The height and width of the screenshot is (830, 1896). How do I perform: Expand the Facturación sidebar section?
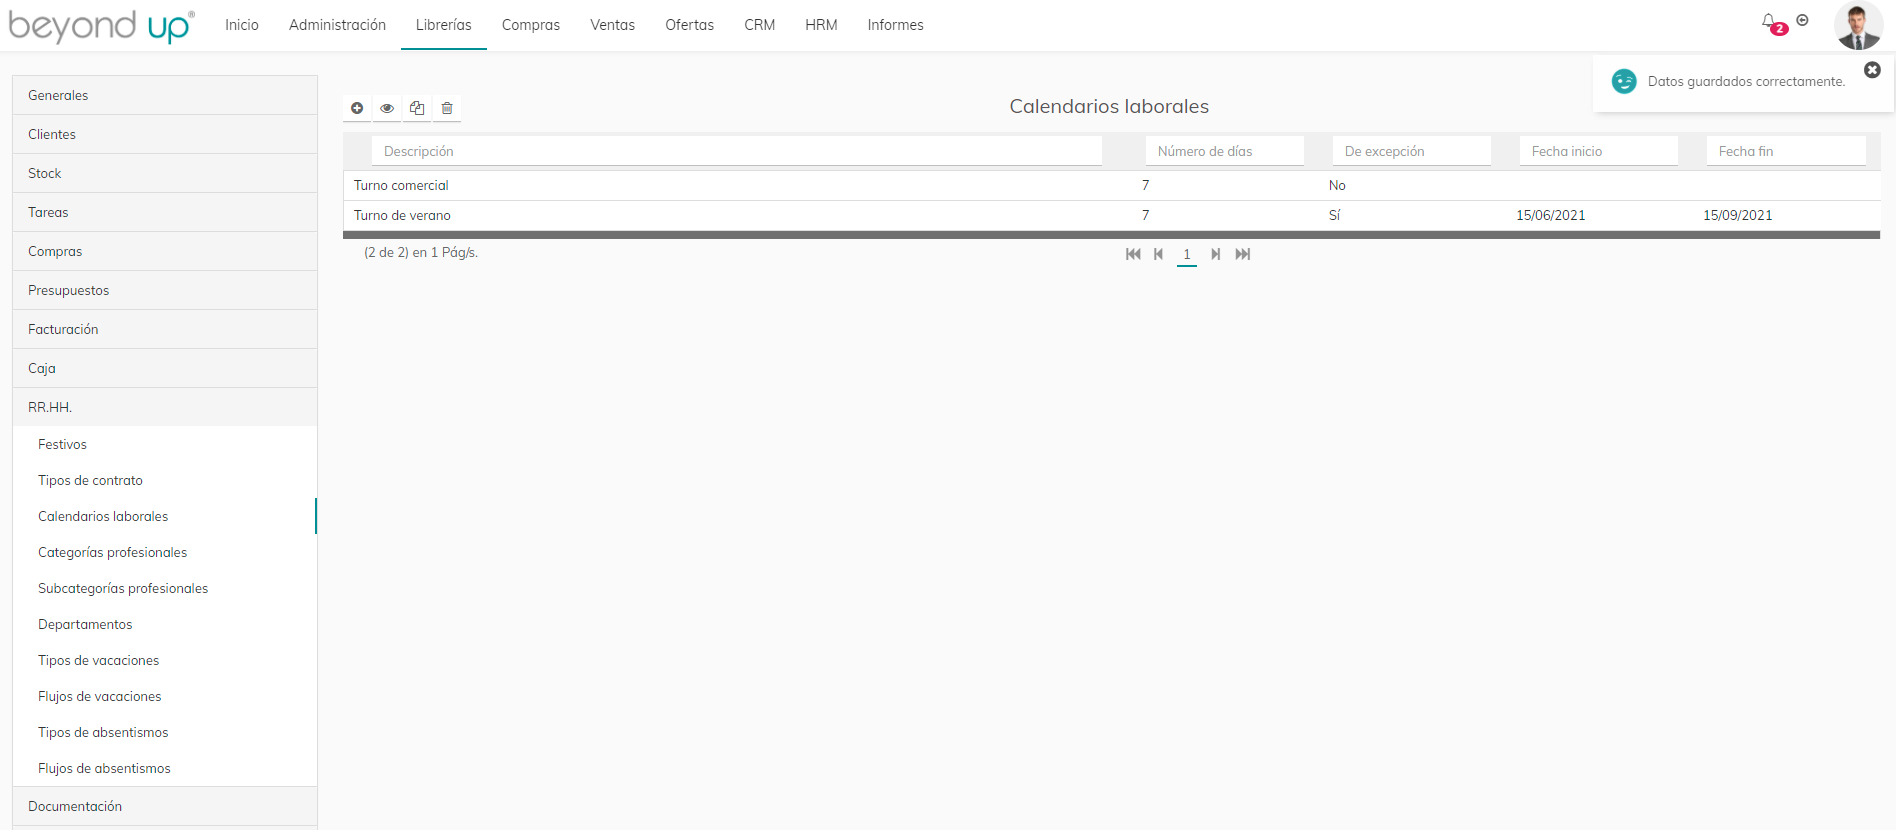pos(165,329)
